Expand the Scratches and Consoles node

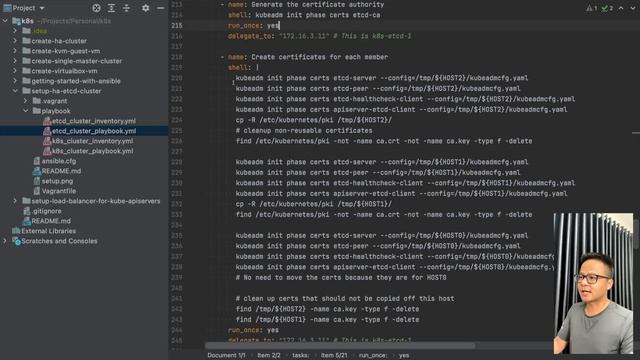click(5, 241)
